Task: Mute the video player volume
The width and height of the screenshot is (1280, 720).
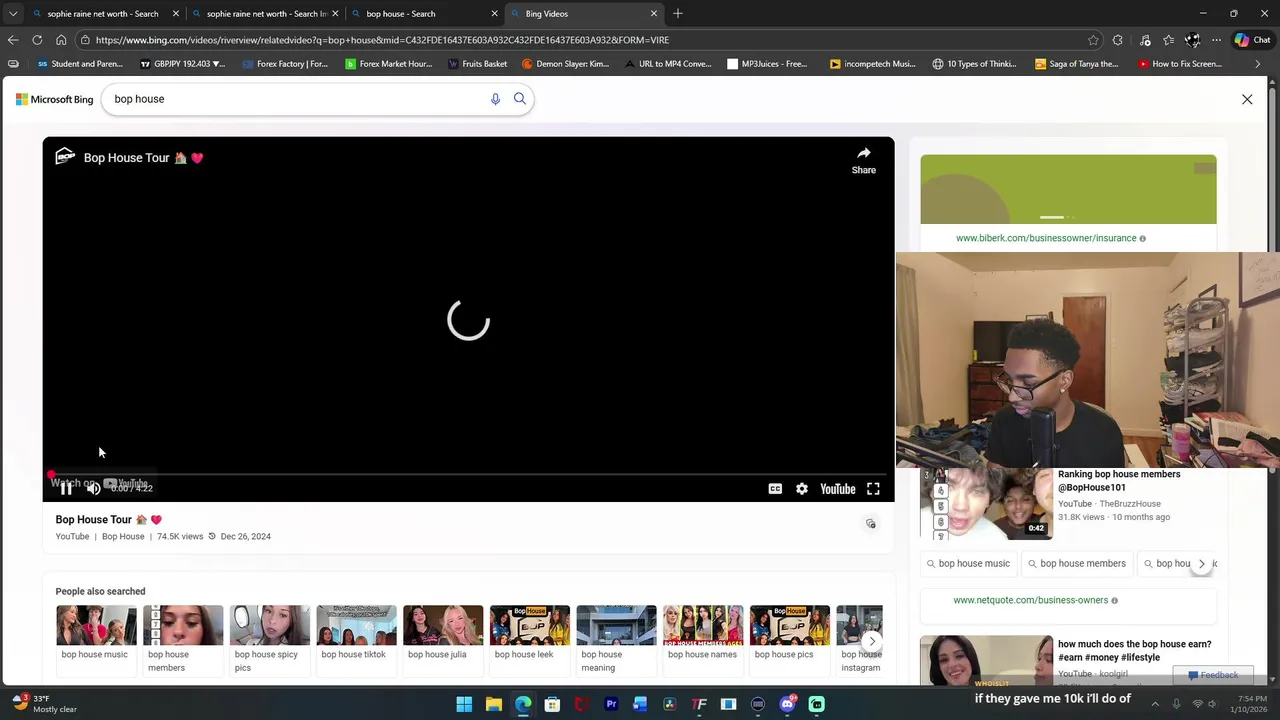Action: point(93,488)
